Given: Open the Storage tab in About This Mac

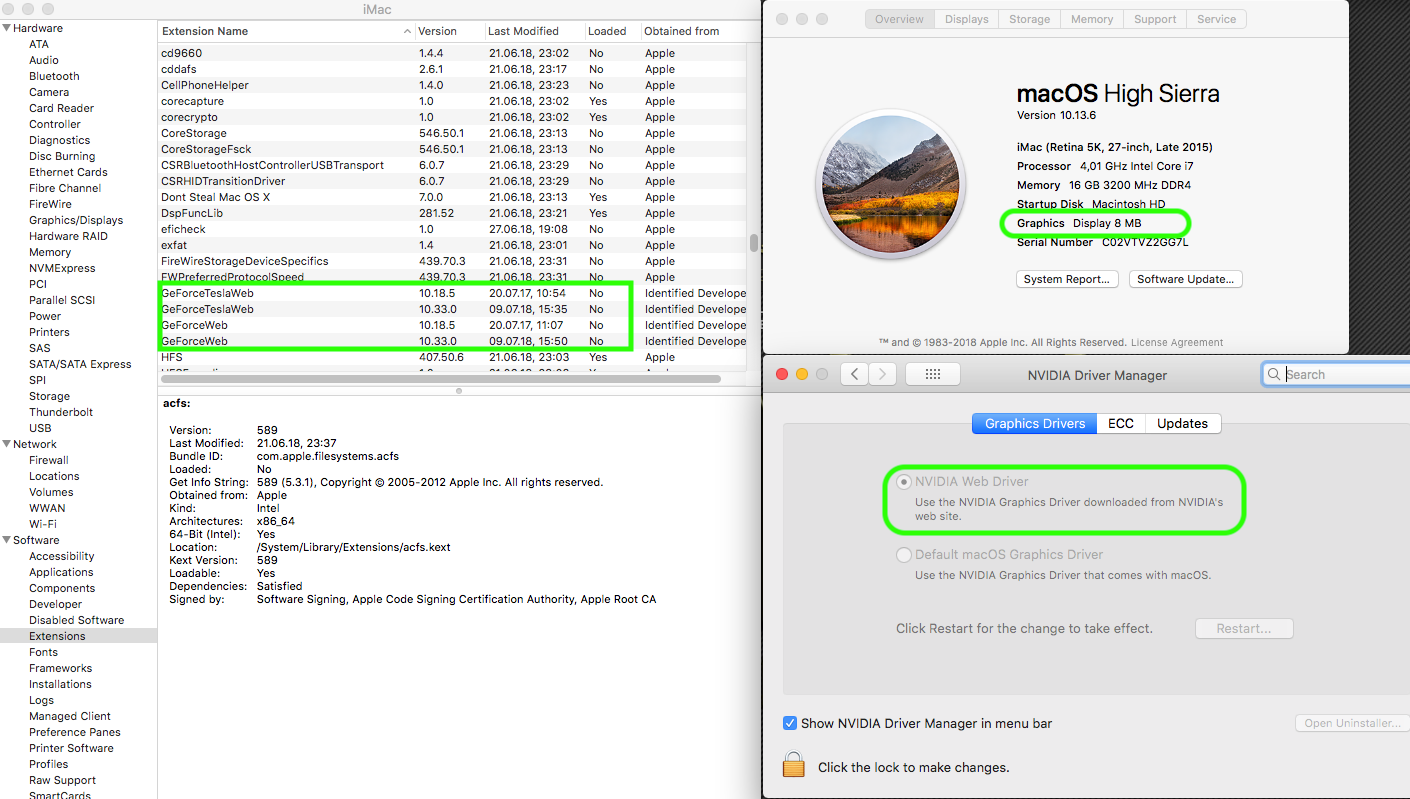Looking at the screenshot, I should coord(1029,19).
